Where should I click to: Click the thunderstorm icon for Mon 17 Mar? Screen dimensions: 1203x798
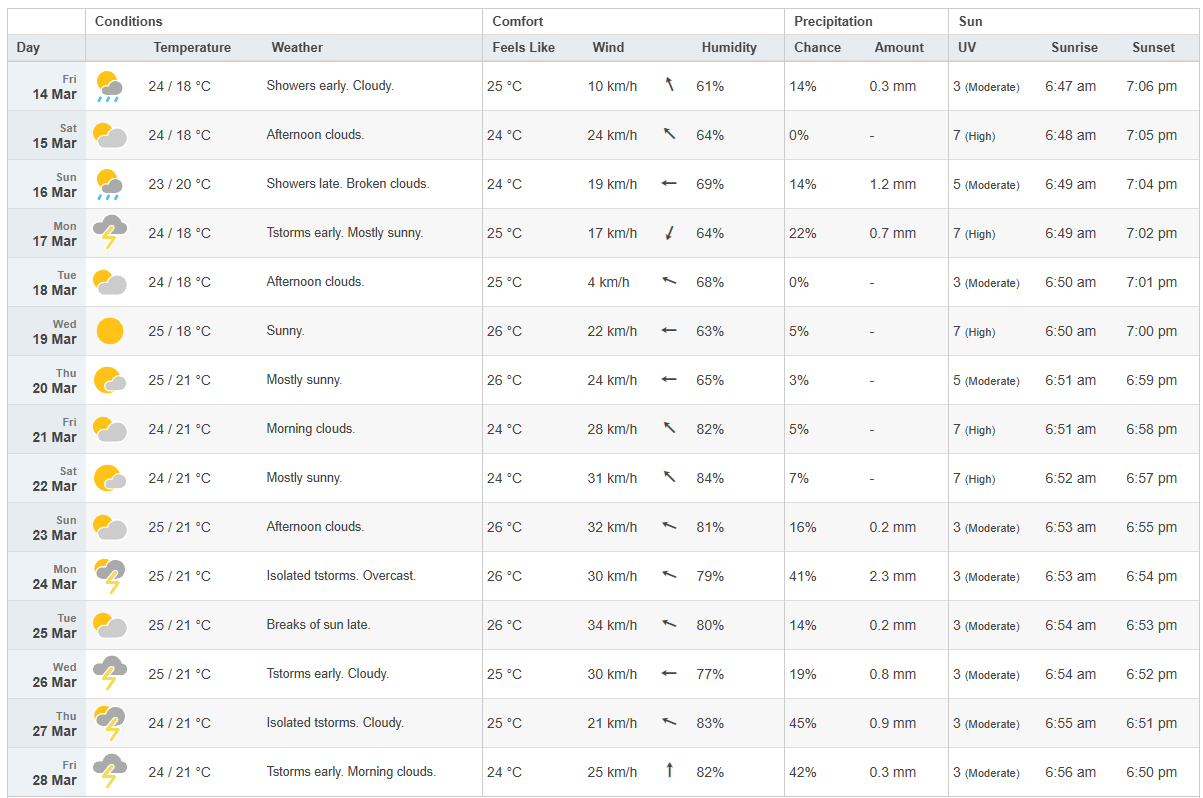[109, 233]
